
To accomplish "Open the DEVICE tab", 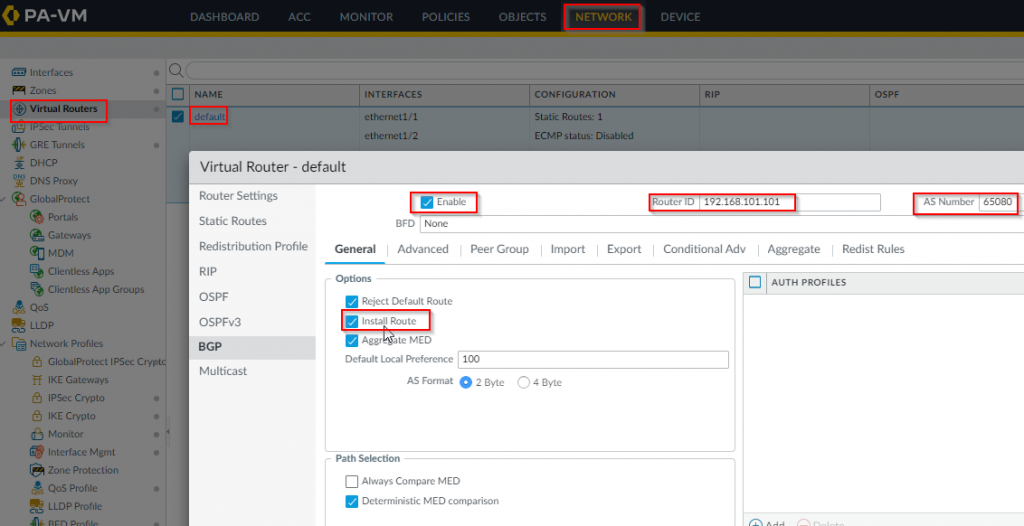I will click(680, 17).
